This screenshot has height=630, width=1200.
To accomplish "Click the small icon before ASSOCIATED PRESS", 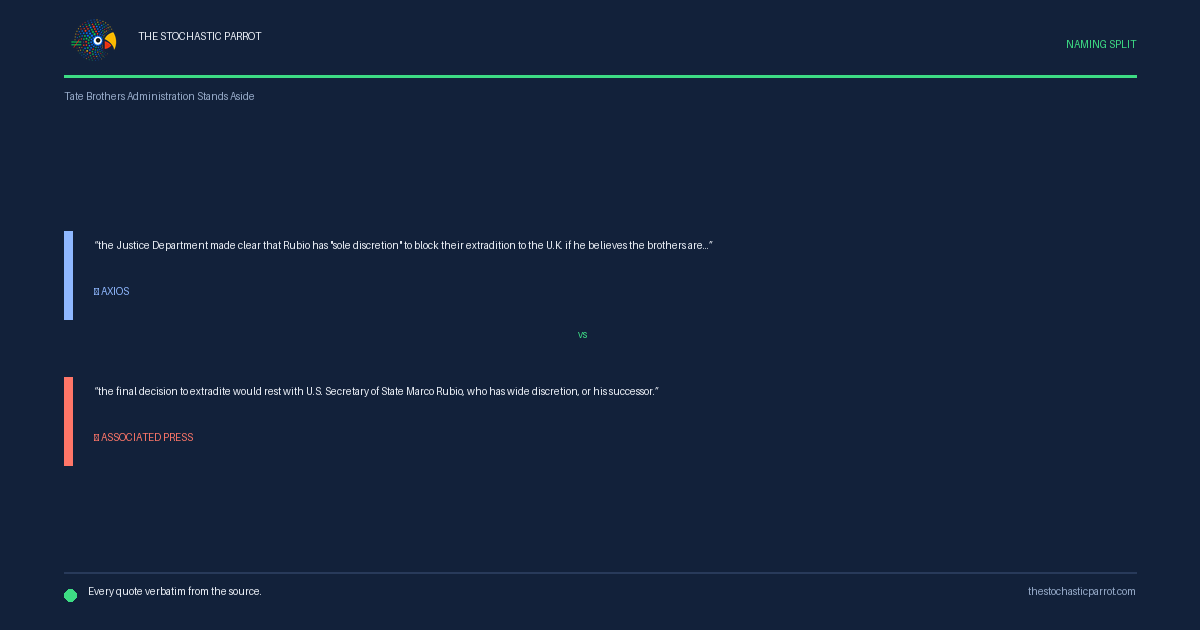I will tap(96, 438).
